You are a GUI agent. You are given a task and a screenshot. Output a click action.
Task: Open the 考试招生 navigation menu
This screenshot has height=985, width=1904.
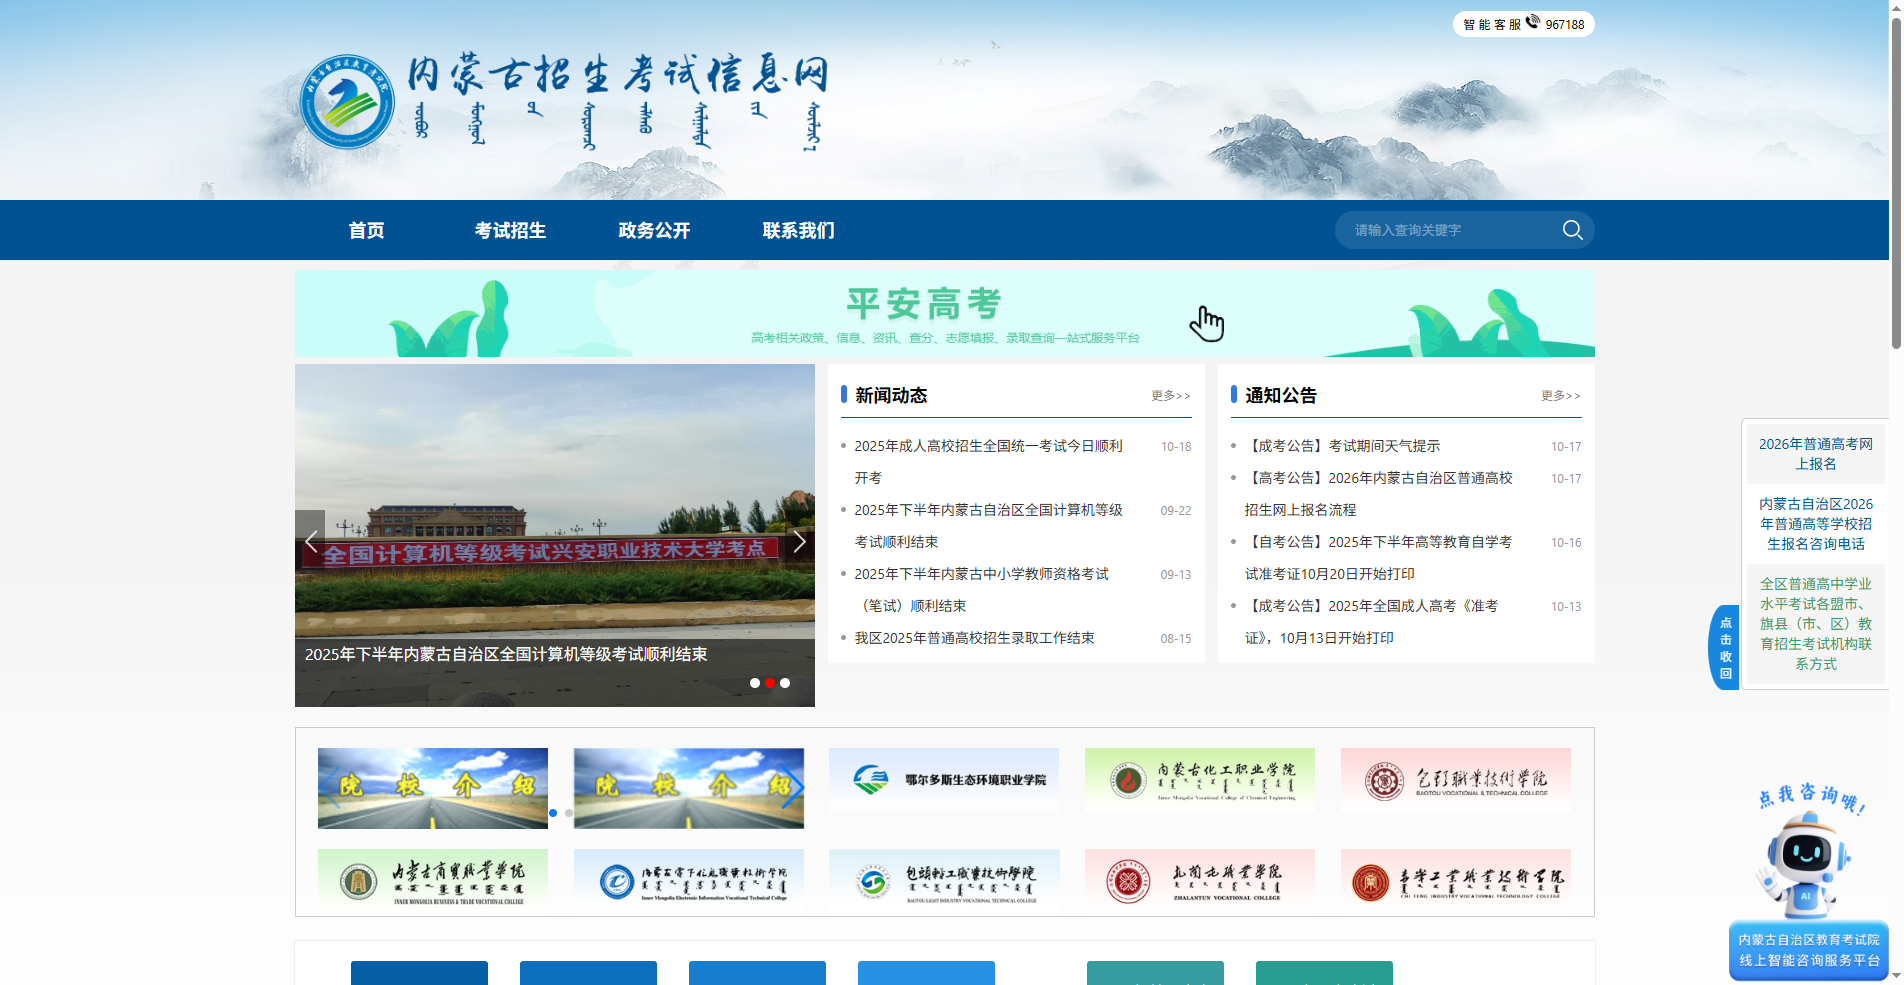pos(510,231)
